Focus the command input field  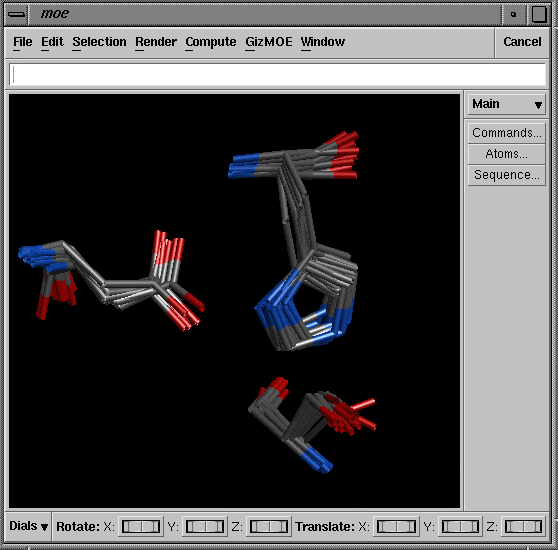278,75
